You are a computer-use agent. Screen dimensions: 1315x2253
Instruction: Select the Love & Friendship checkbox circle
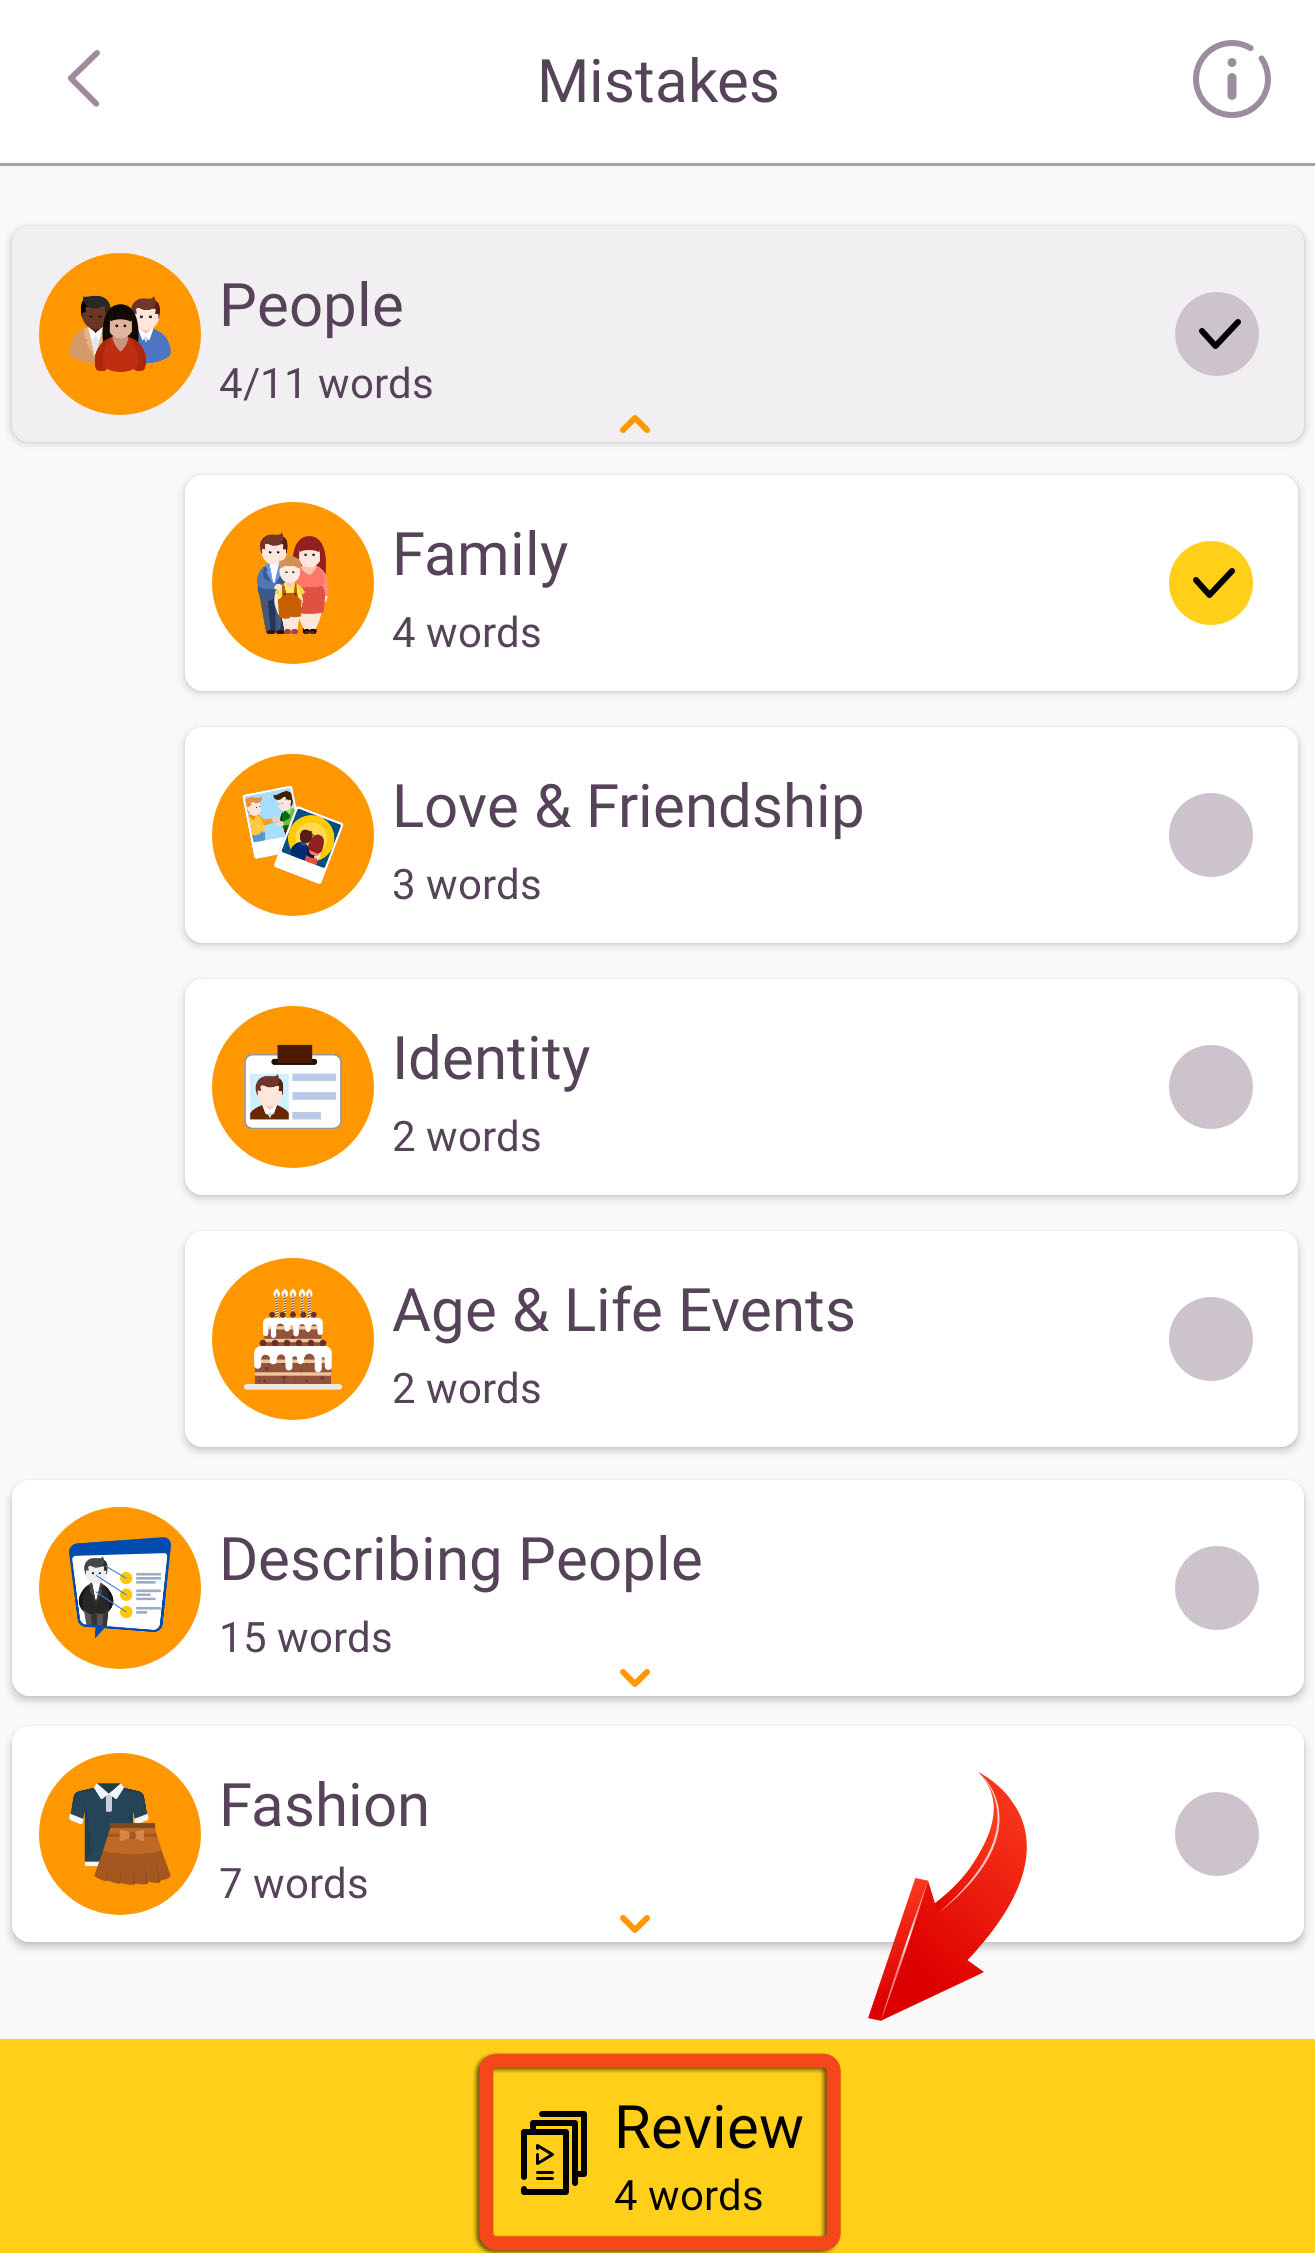1211,835
